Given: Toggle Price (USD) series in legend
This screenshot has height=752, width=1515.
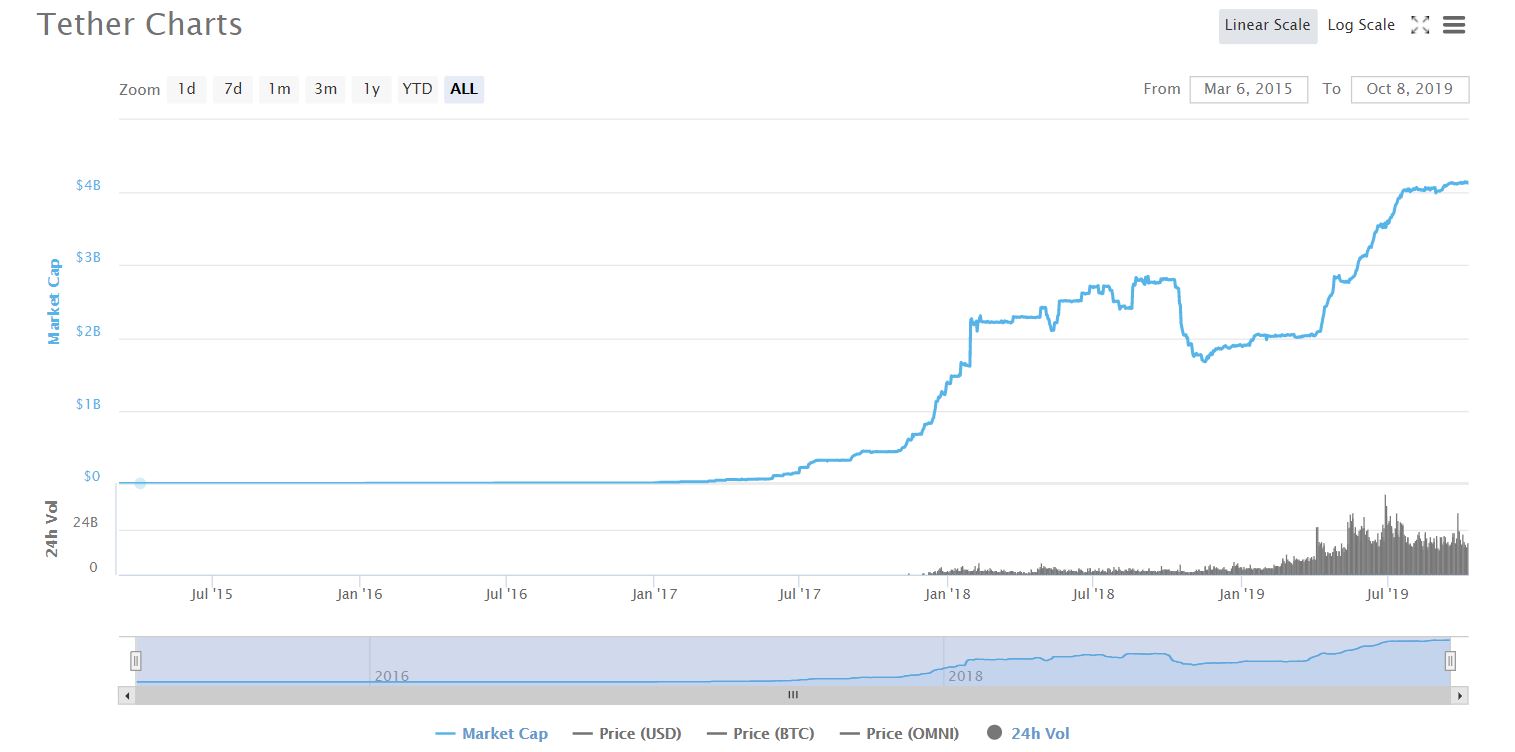Looking at the screenshot, I should tap(627, 734).
